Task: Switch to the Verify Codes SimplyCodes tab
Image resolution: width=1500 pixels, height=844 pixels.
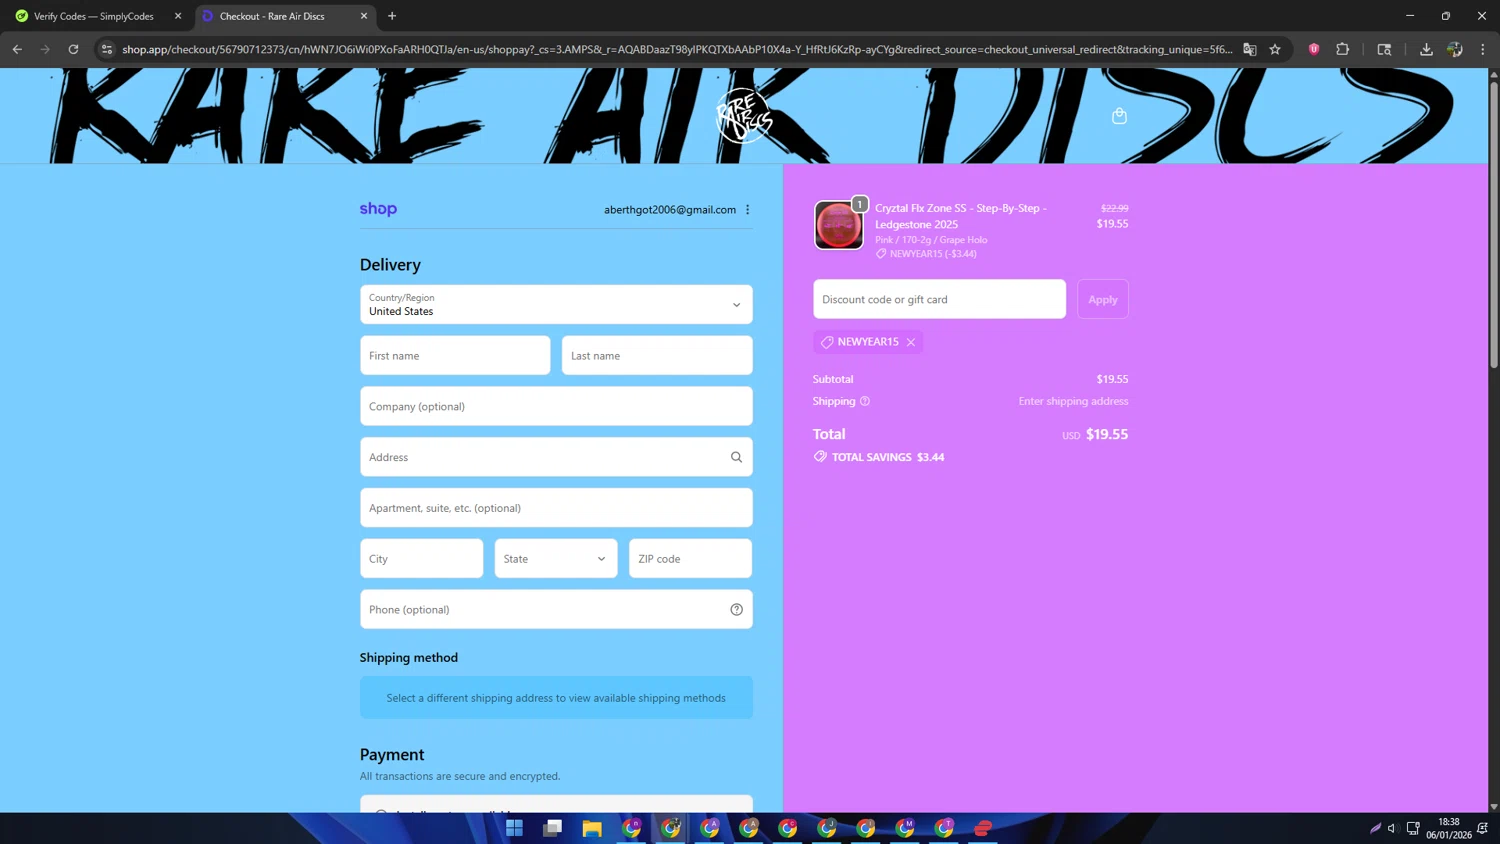Action: (94, 16)
